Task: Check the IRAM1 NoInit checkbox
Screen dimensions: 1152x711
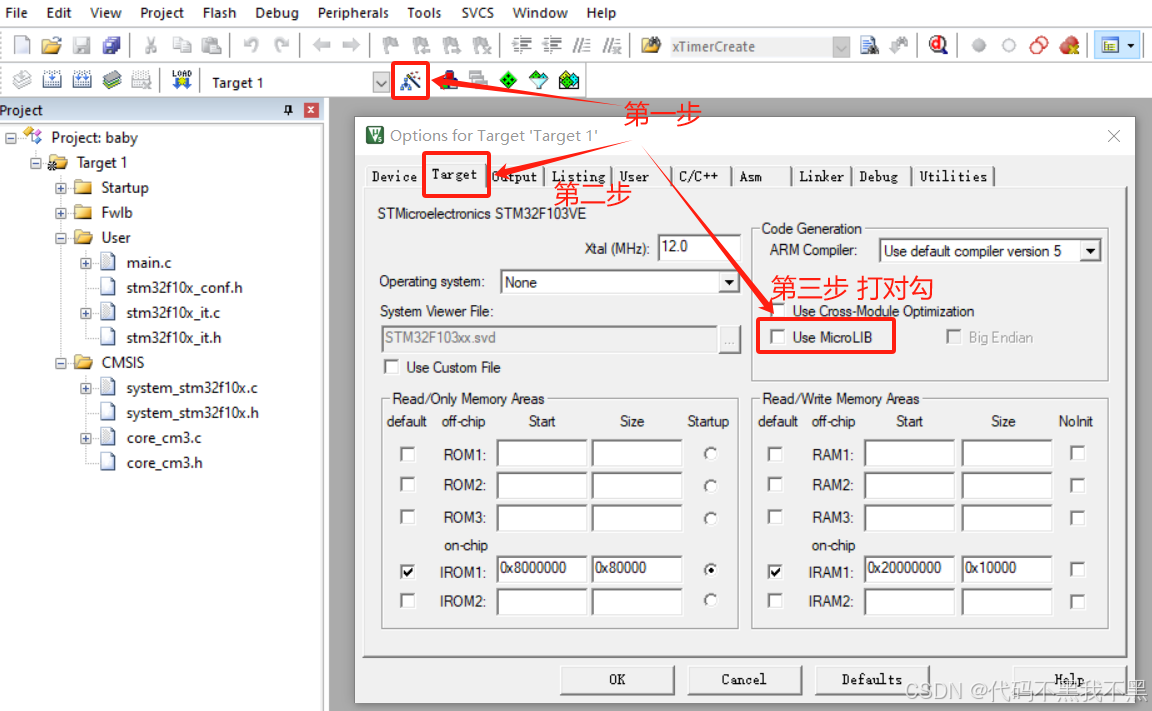Action: pos(1077,569)
